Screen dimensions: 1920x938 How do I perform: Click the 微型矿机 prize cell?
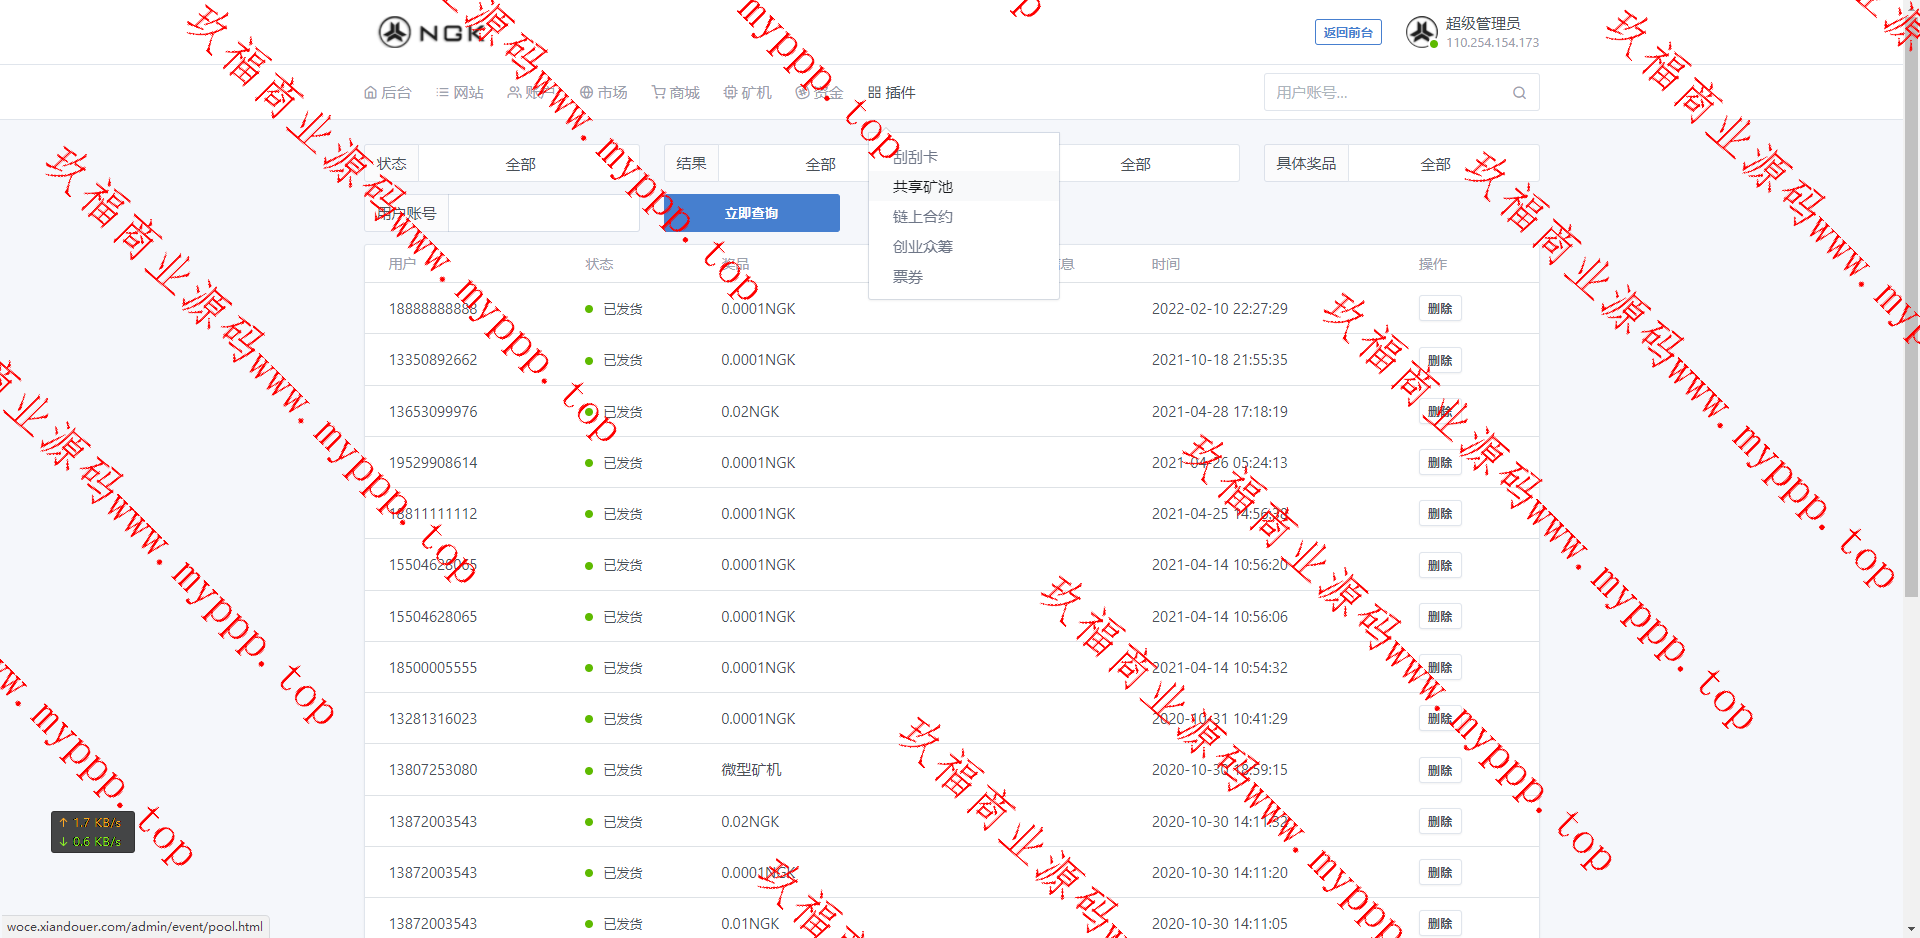click(751, 770)
